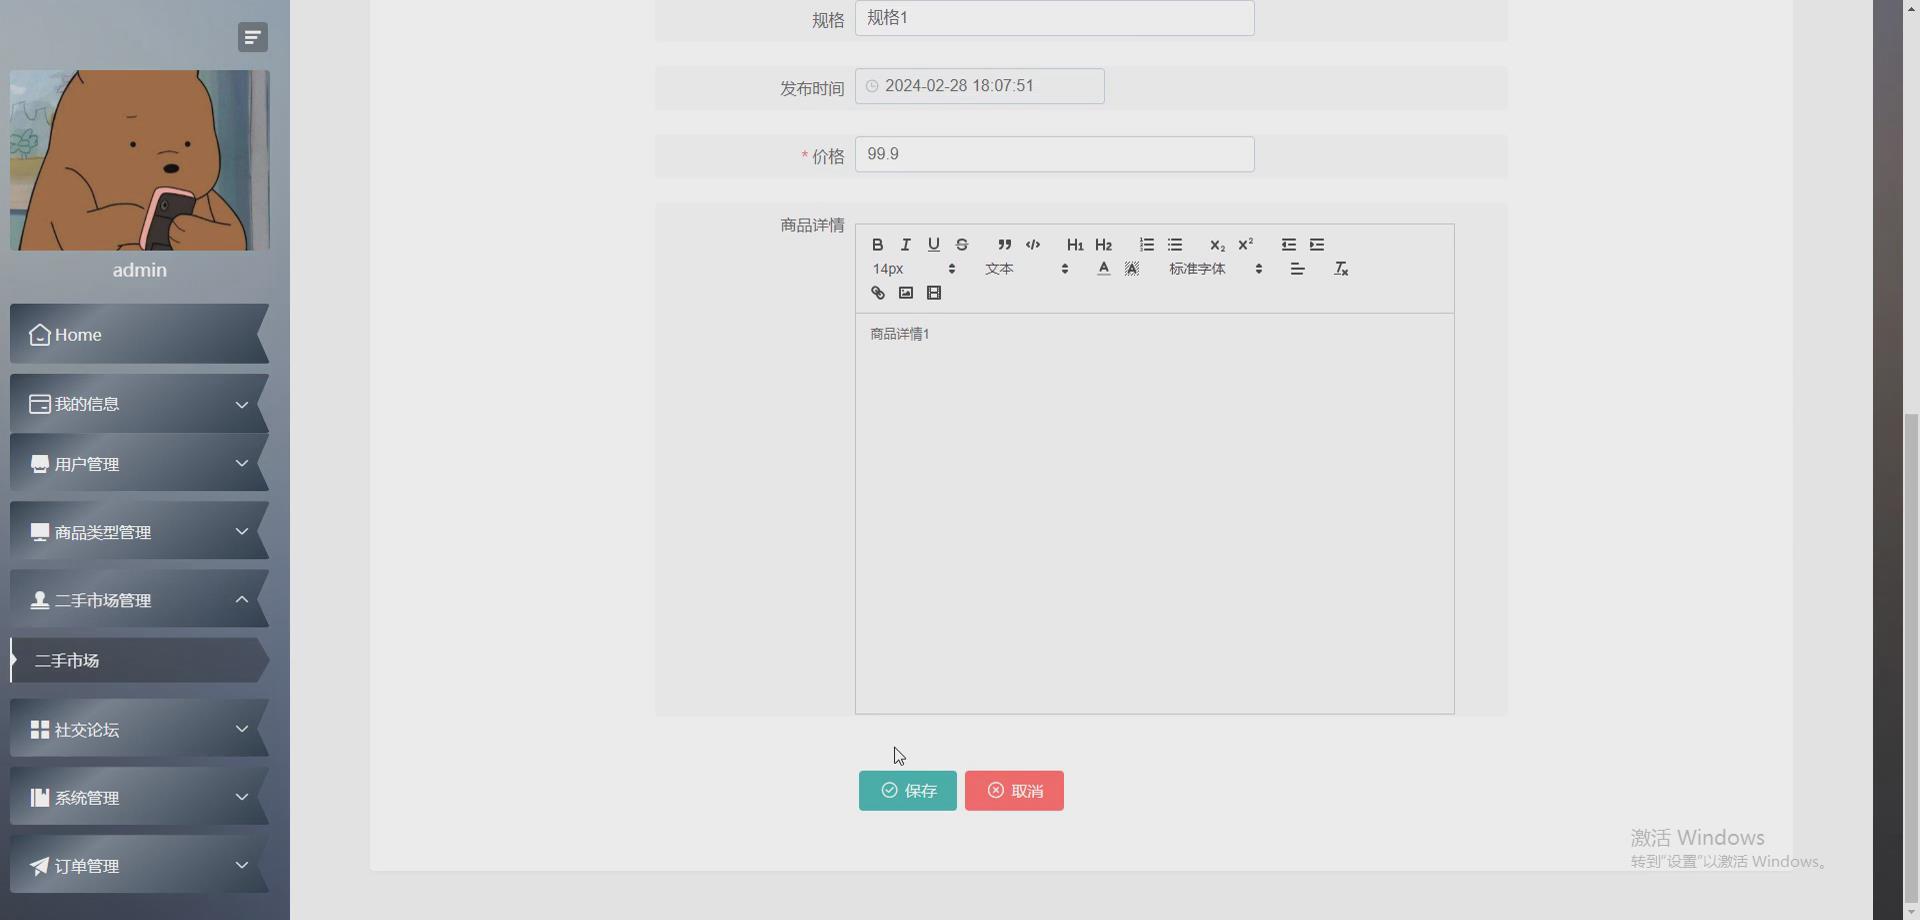
Task: Insert a video into the editor
Action: tap(933, 292)
